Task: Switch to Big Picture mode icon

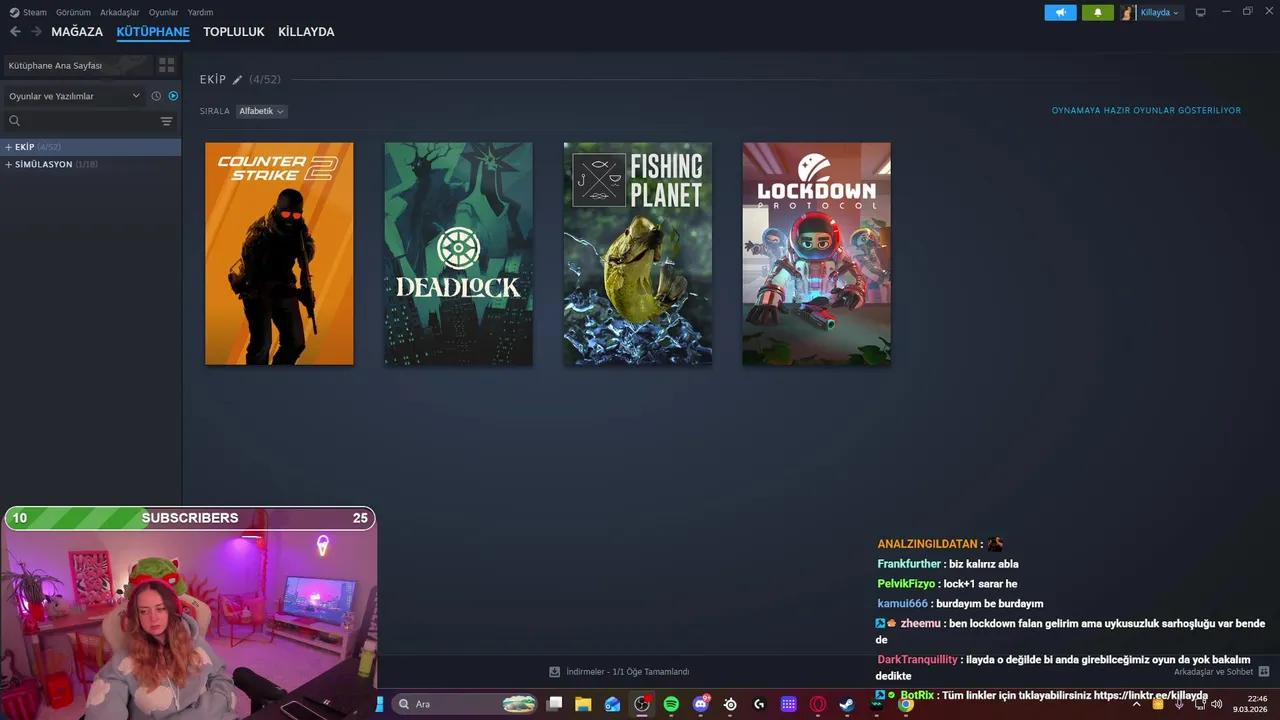Action: tap(1201, 13)
